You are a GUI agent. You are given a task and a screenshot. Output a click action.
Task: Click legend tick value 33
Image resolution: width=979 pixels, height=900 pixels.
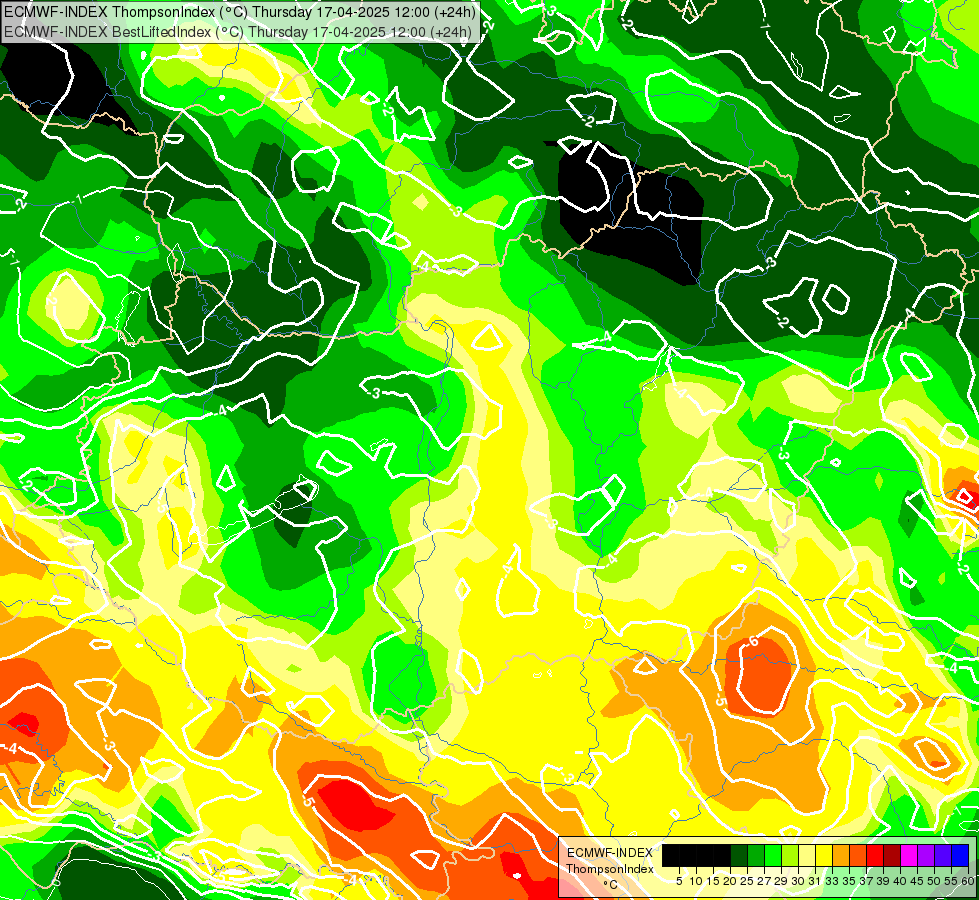click(832, 881)
